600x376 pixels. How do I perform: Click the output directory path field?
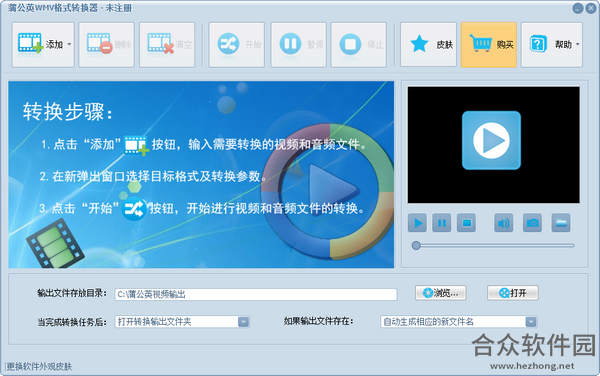coord(256,294)
